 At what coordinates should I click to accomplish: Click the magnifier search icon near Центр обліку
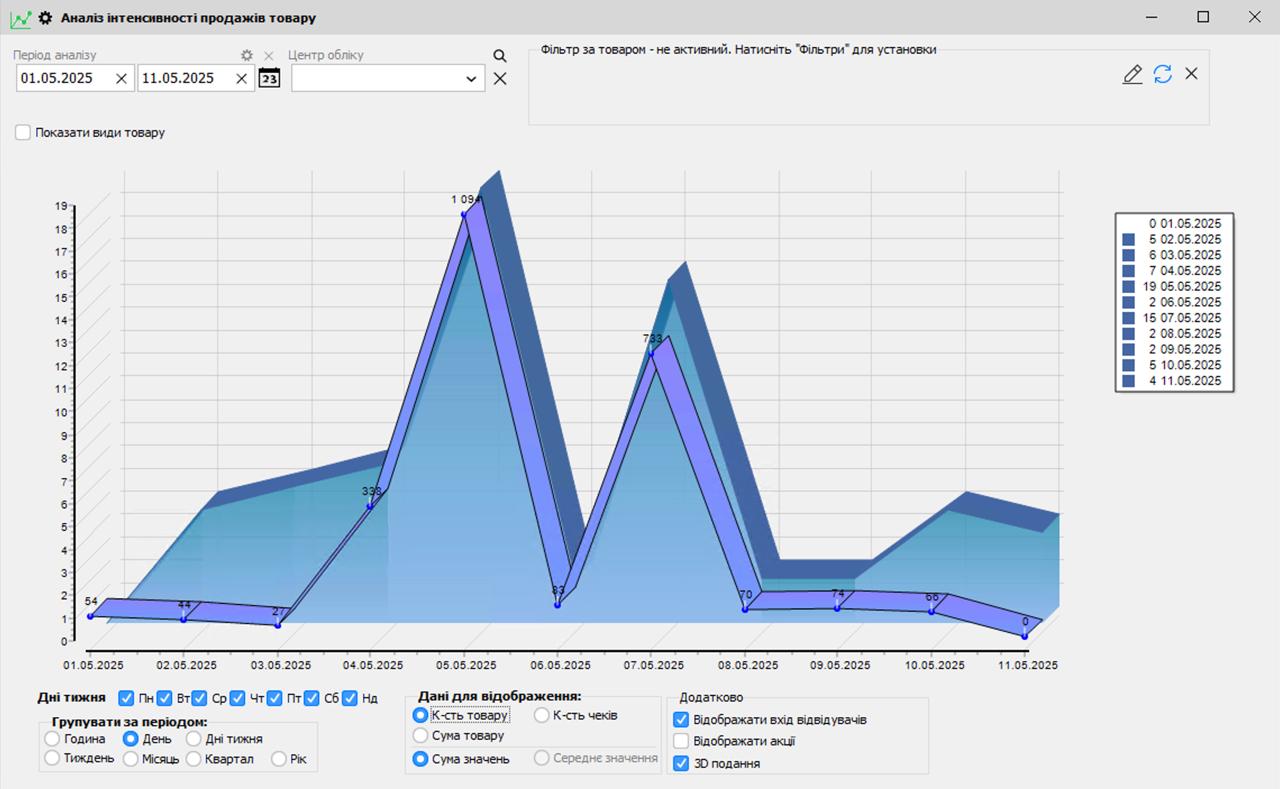pos(500,56)
